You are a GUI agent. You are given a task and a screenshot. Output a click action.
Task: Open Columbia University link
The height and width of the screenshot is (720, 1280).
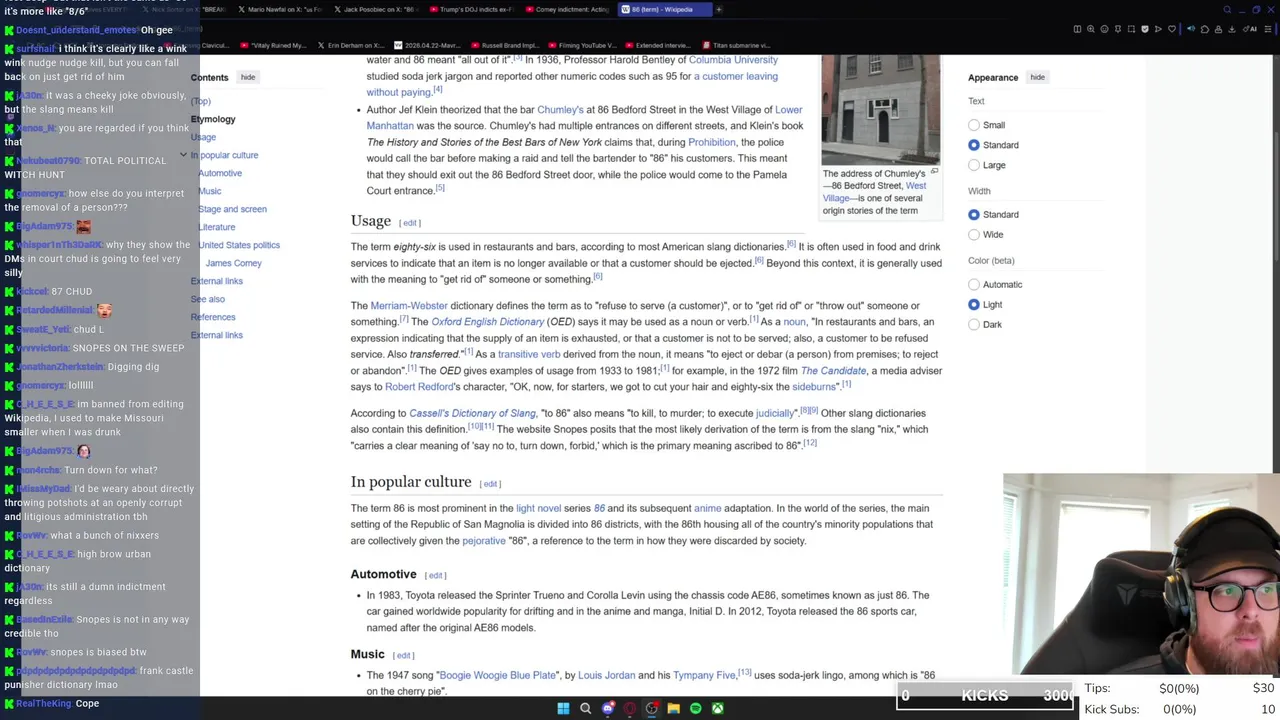tap(733, 60)
